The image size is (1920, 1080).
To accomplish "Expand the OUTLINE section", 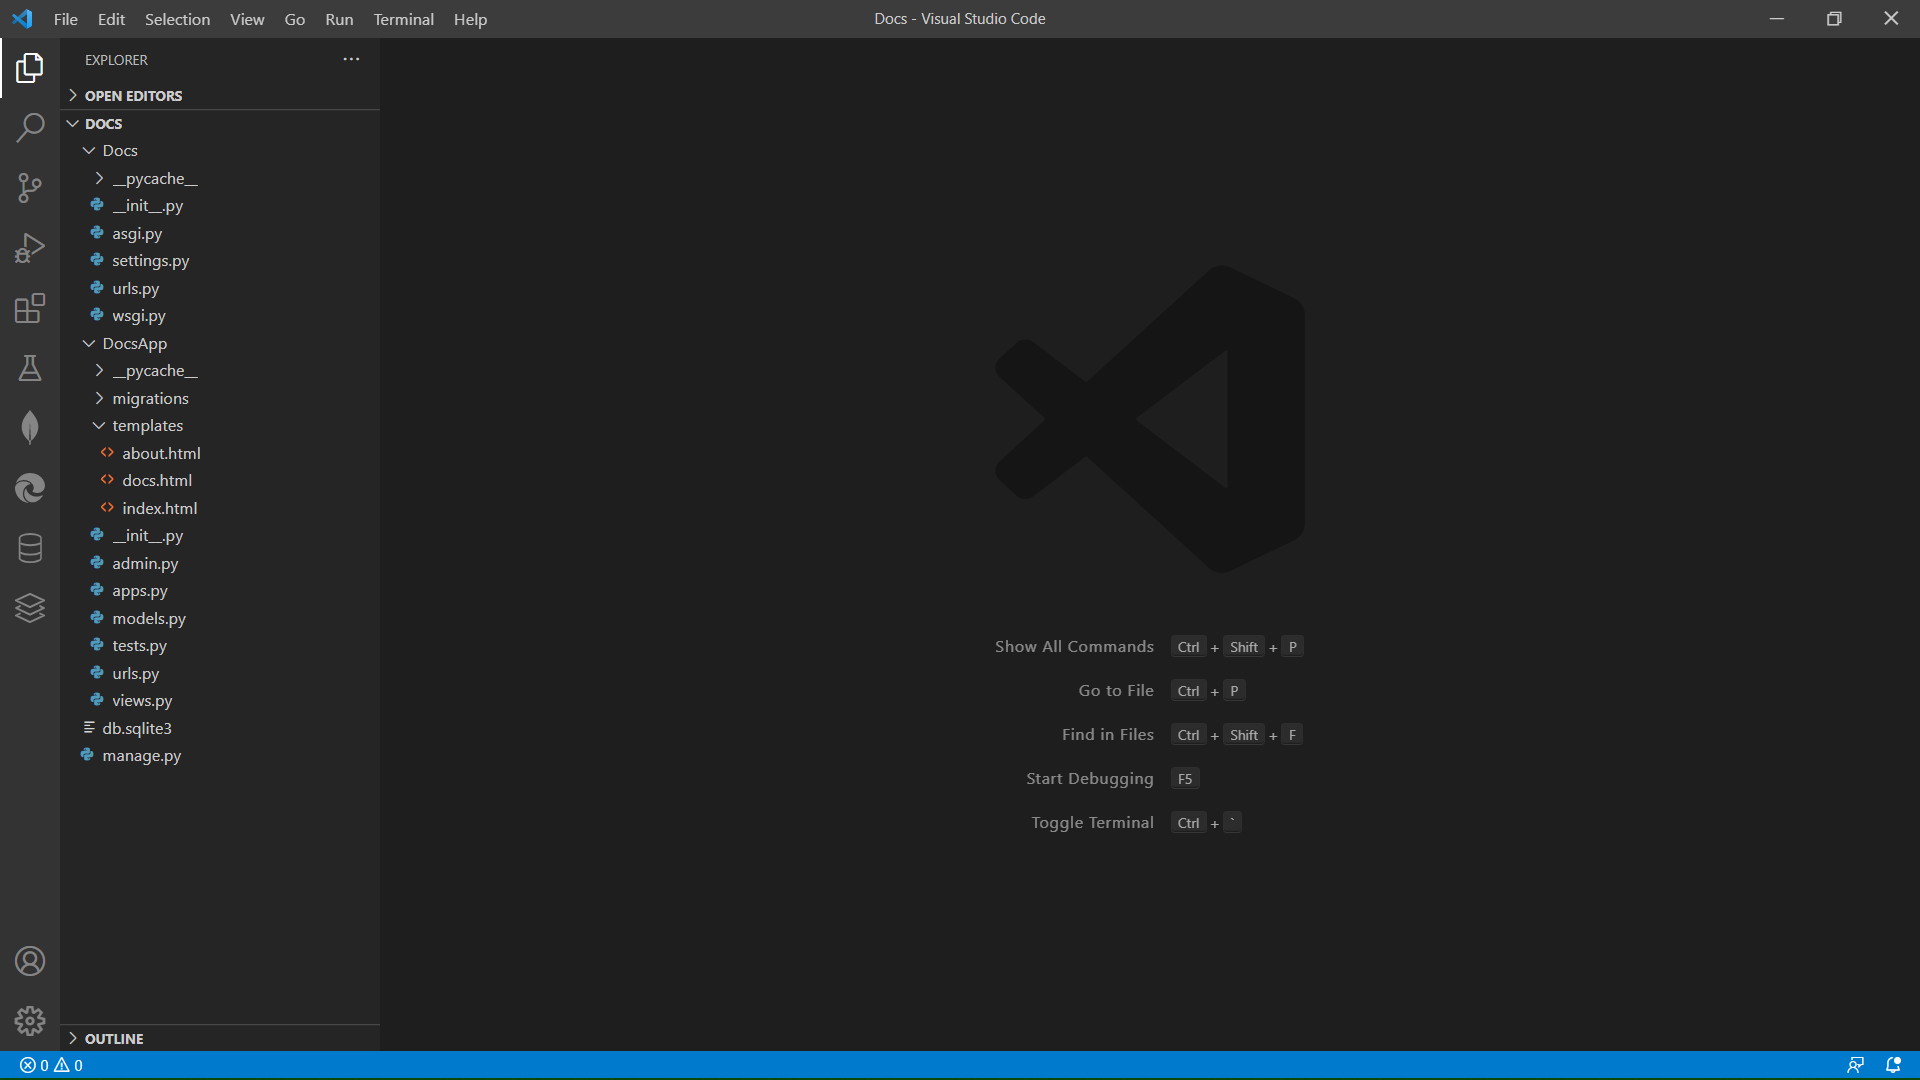I will click(114, 1039).
